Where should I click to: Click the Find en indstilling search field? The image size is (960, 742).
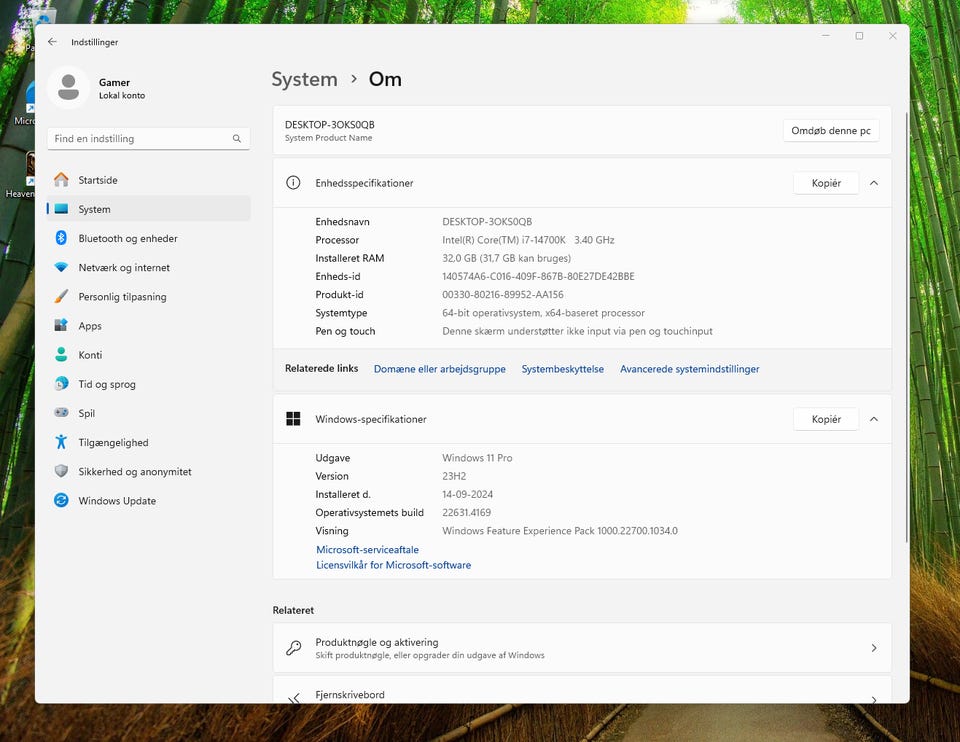pyautogui.click(x=140, y=139)
